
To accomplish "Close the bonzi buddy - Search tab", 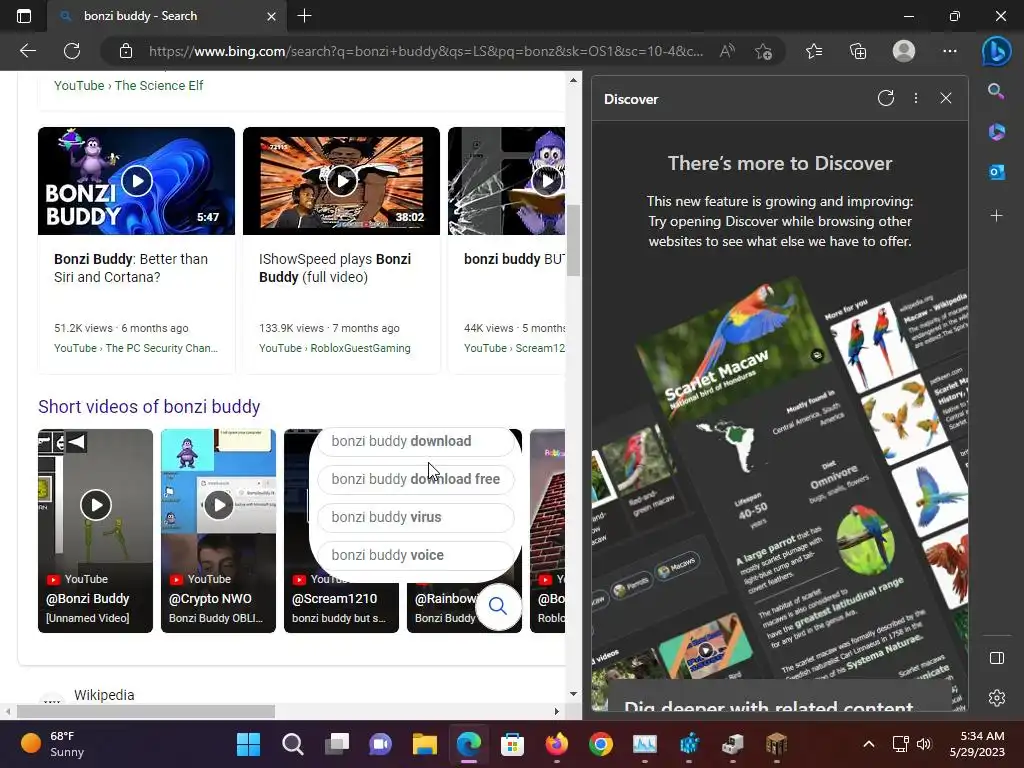I will (271, 16).
